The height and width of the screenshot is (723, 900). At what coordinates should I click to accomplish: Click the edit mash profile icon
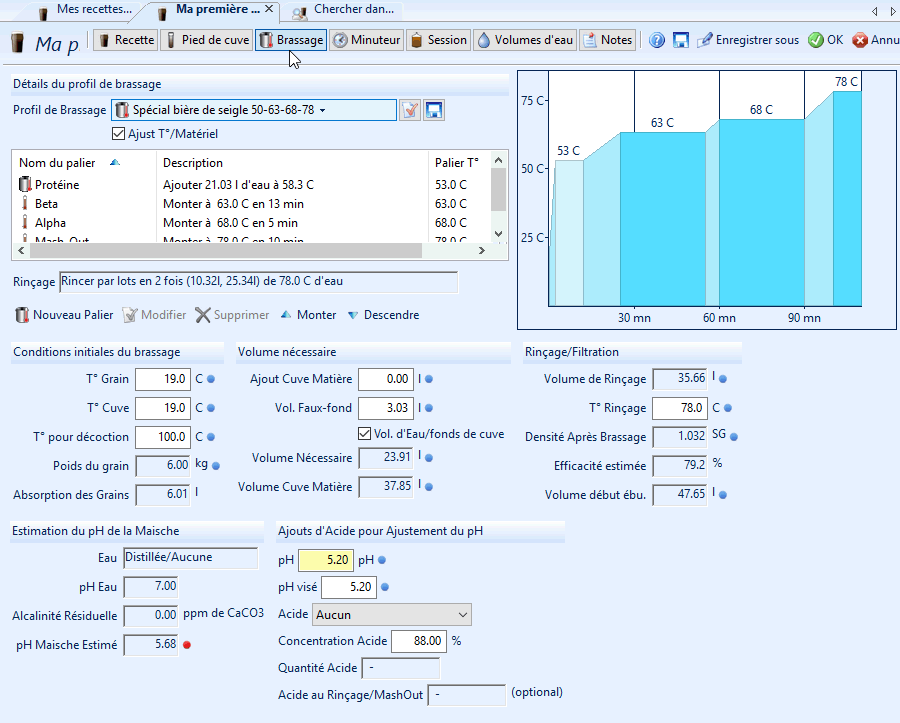409,110
